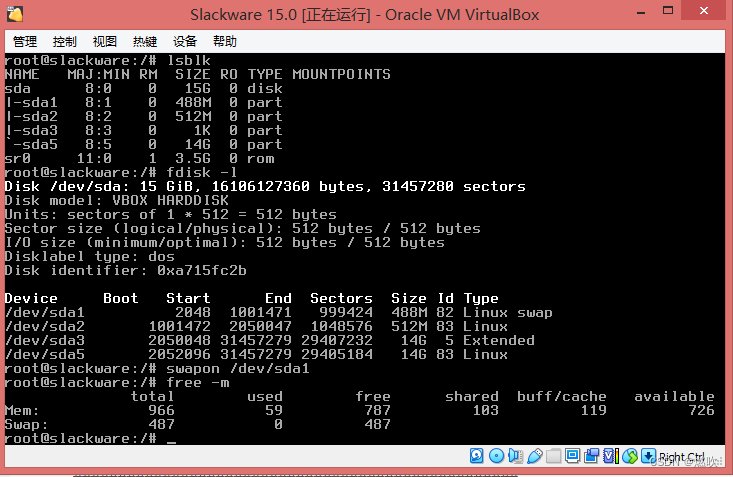This screenshot has height=477, width=733.
Task: Click the 'Disklabel type: dos' line
Action: pyautogui.click(x=90, y=257)
